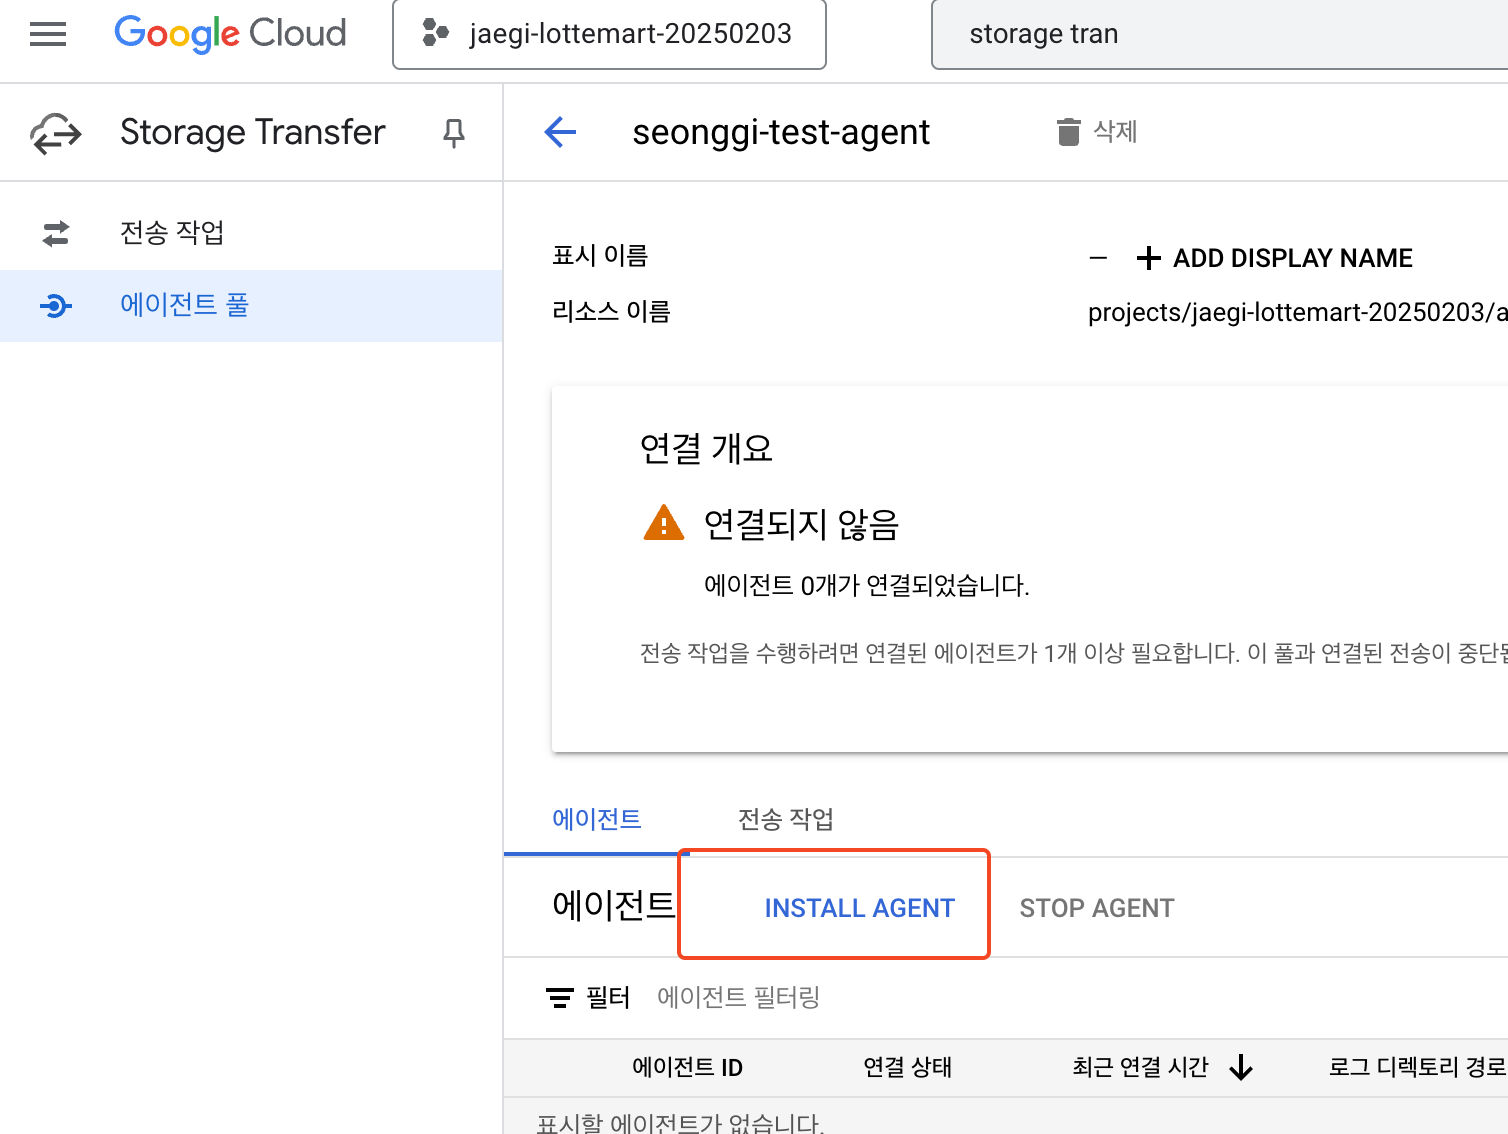This screenshot has height=1134, width=1508.
Task: Click the 표시 이름 label
Action: coord(600,256)
